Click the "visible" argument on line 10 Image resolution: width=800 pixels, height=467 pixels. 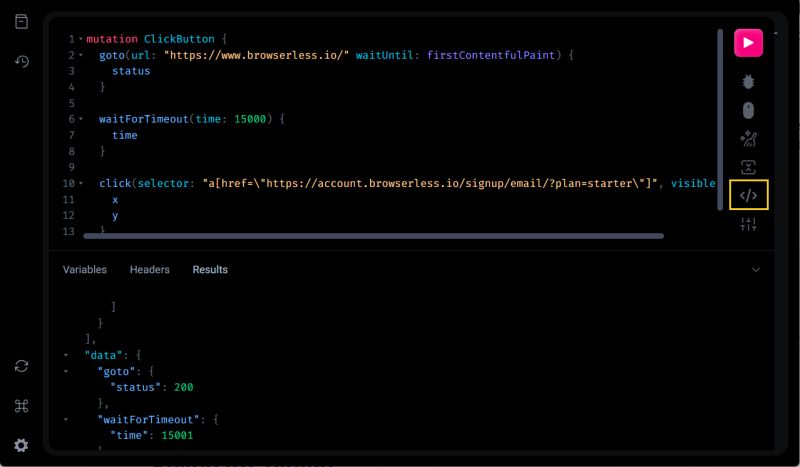tap(693, 183)
